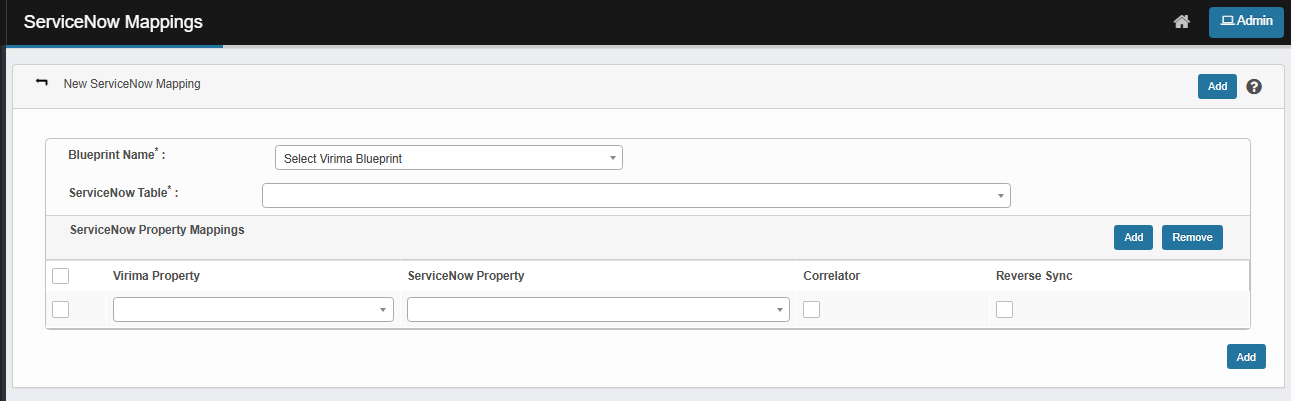Expand the Select Virima Blueprint dropdown
This screenshot has height=401, width=1294.
coord(448,158)
